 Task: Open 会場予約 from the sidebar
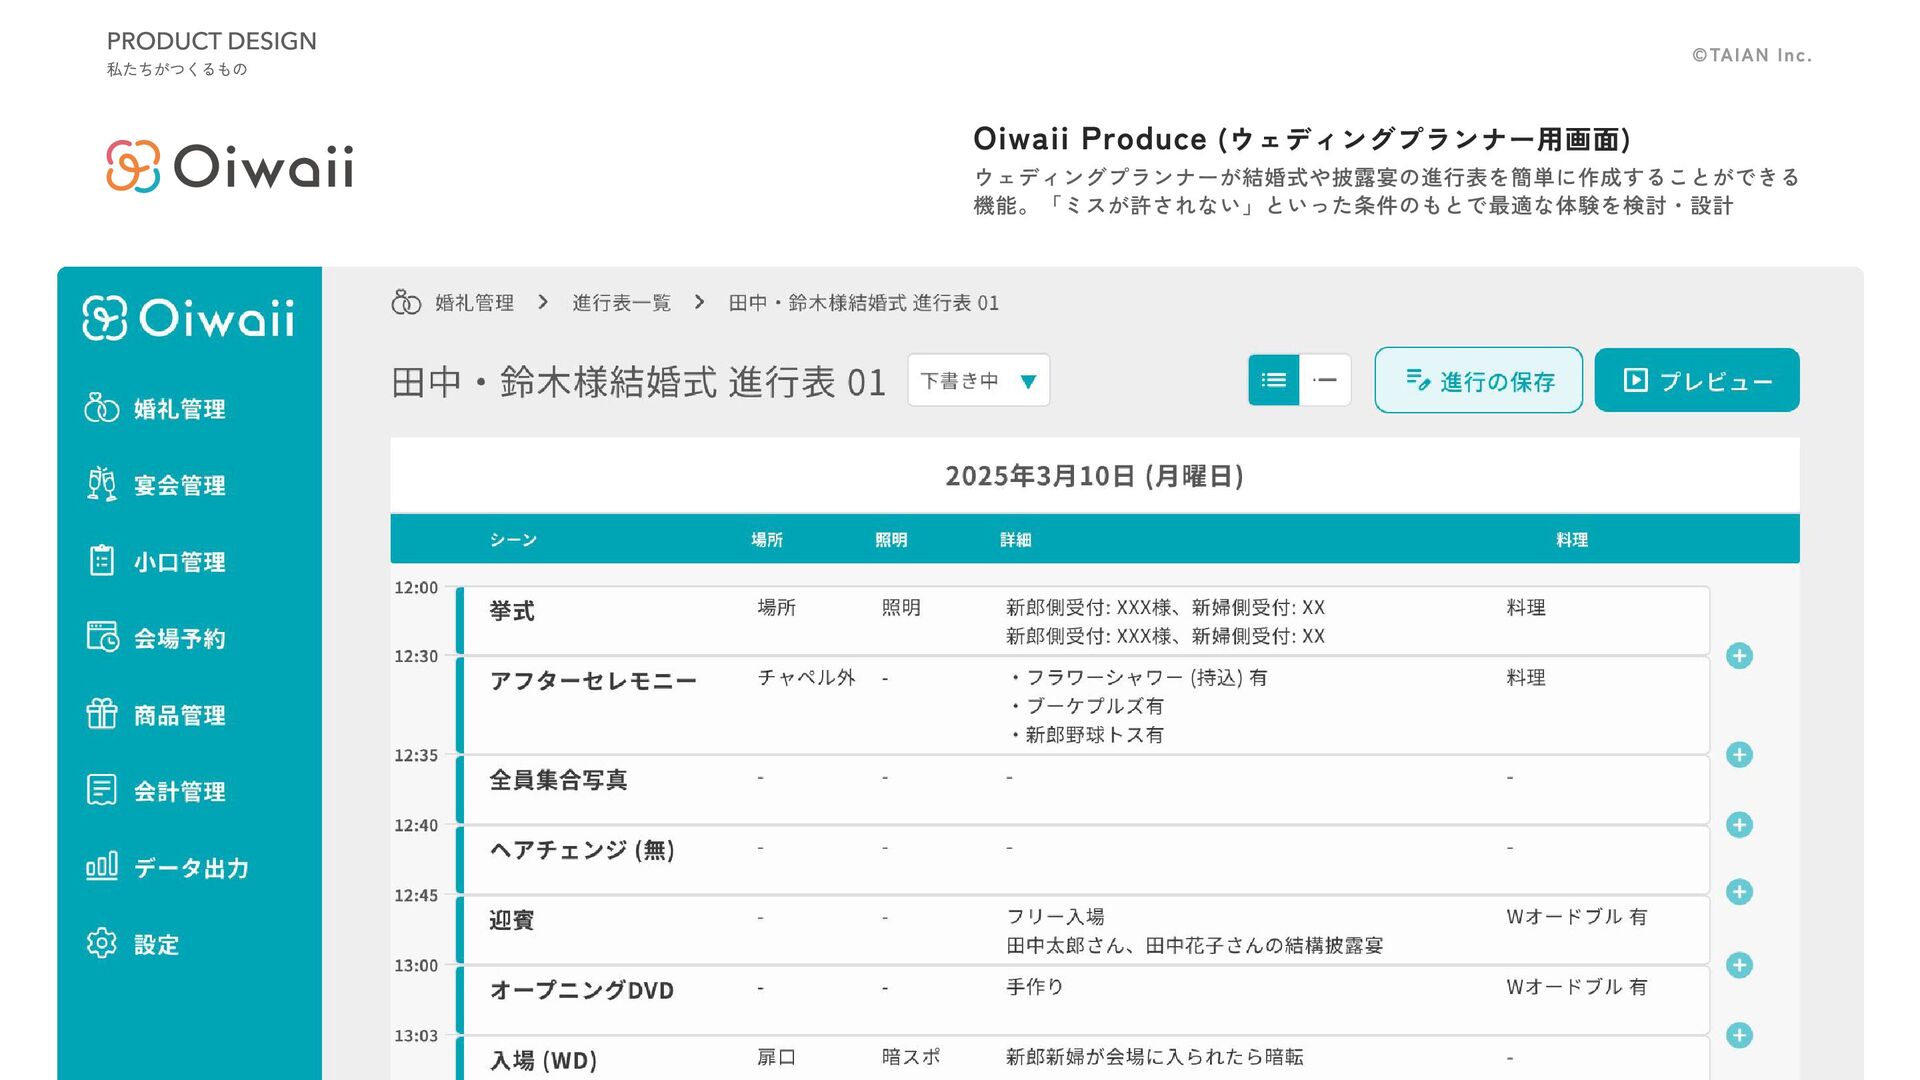[155, 638]
